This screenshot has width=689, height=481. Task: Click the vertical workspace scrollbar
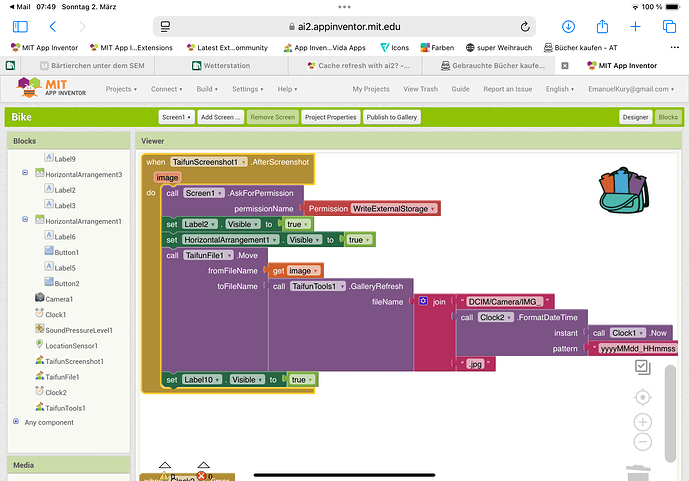coord(670,413)
